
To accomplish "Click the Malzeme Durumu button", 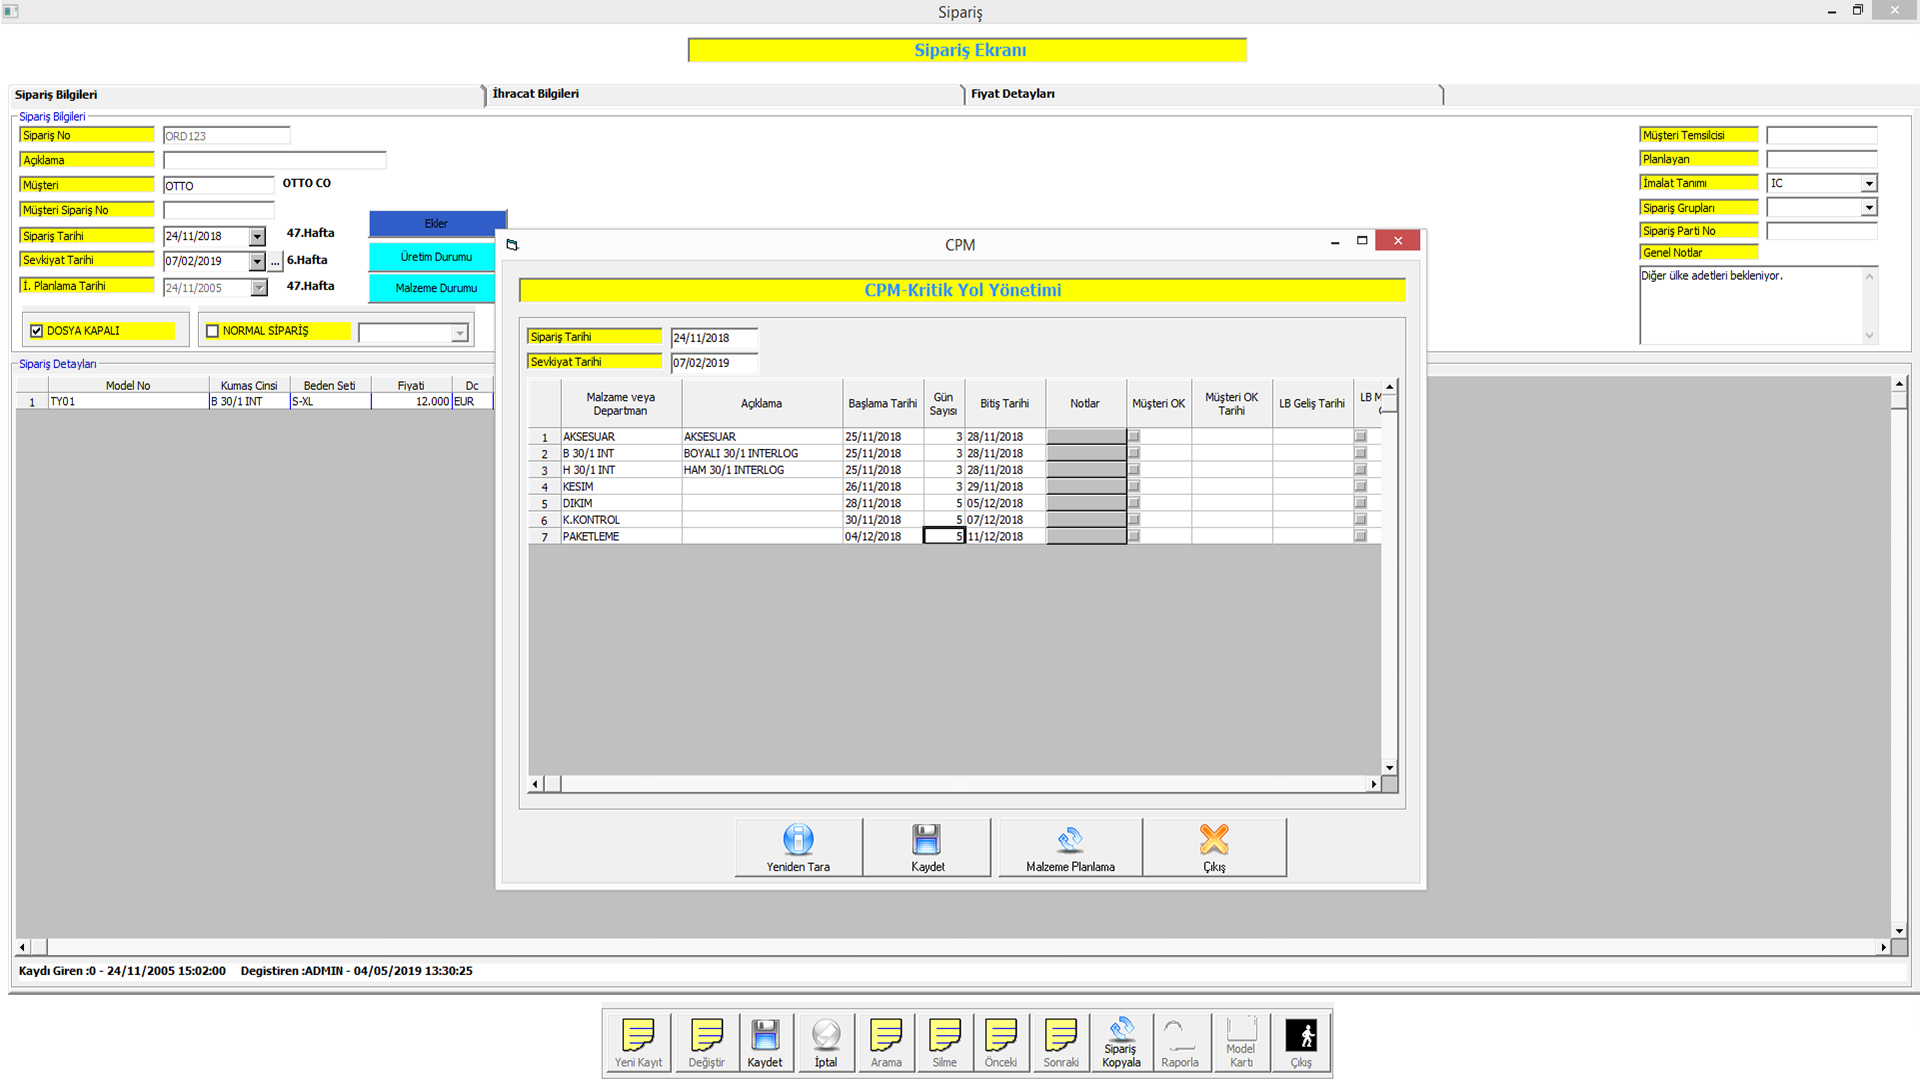I will tap(436, 288).
